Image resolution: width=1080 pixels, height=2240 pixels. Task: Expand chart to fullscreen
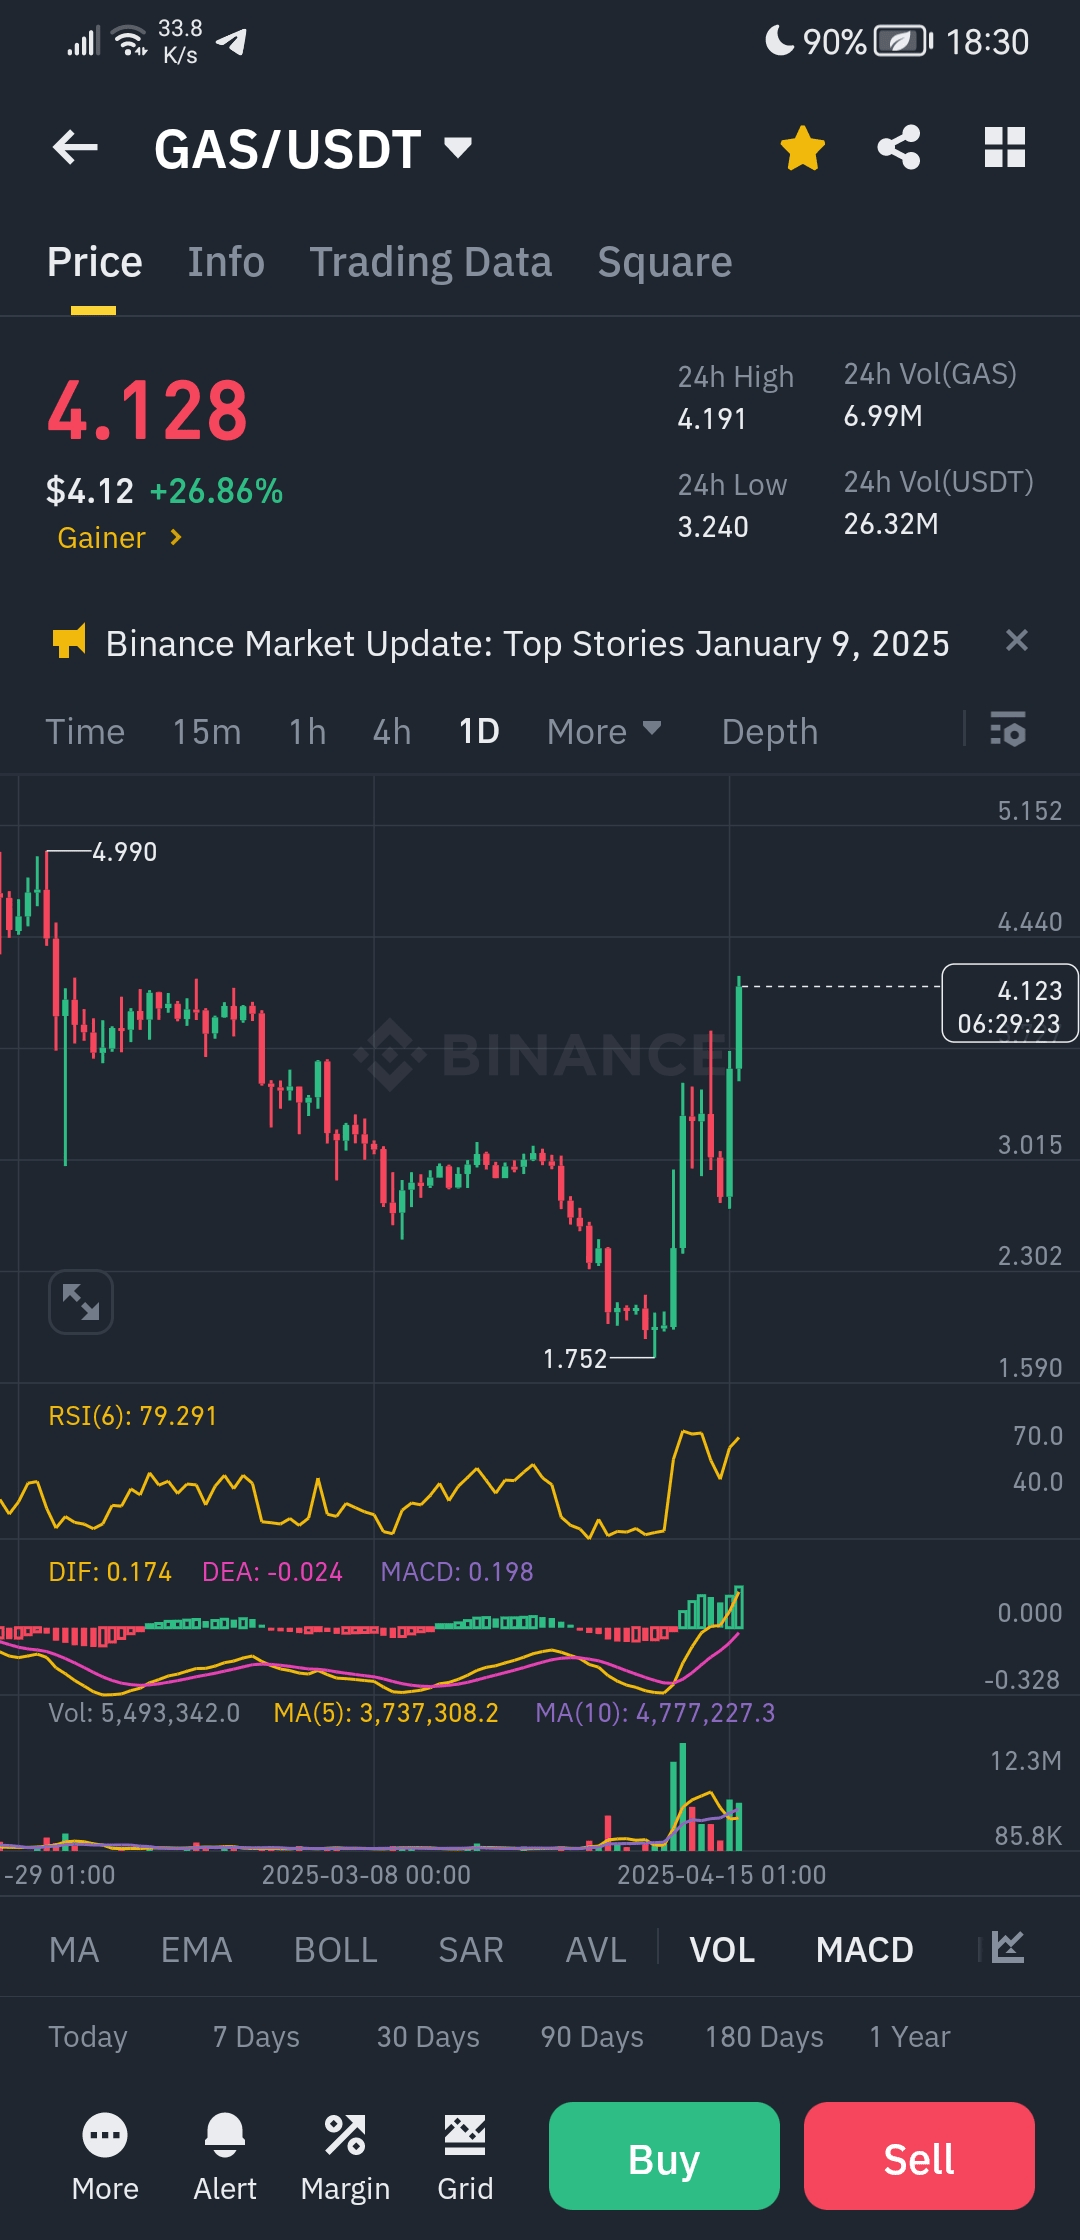click(x=81, y=1302)
